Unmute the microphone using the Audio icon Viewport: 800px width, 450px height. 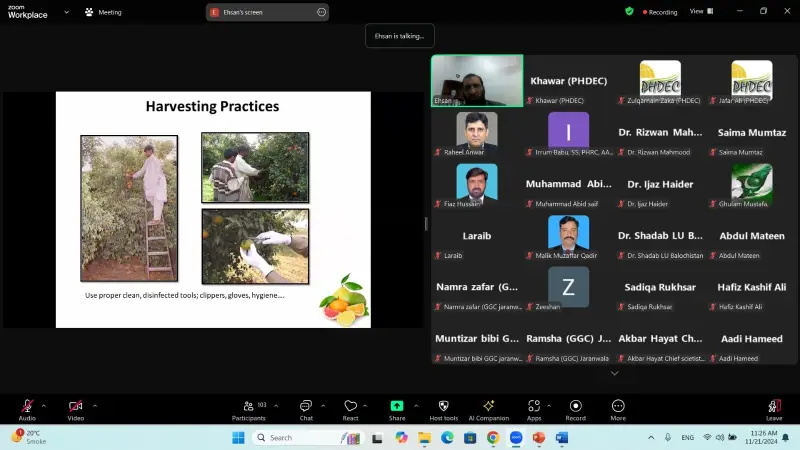pyautogui.click(x=27, y=407)
